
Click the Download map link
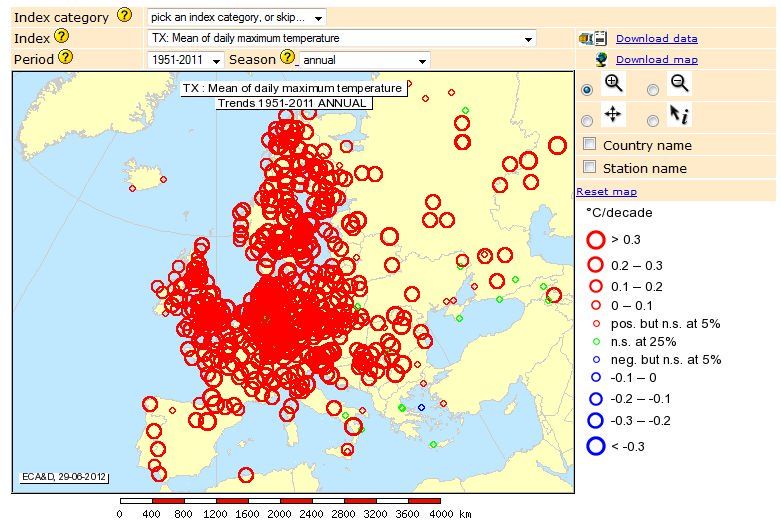(656, 60)
